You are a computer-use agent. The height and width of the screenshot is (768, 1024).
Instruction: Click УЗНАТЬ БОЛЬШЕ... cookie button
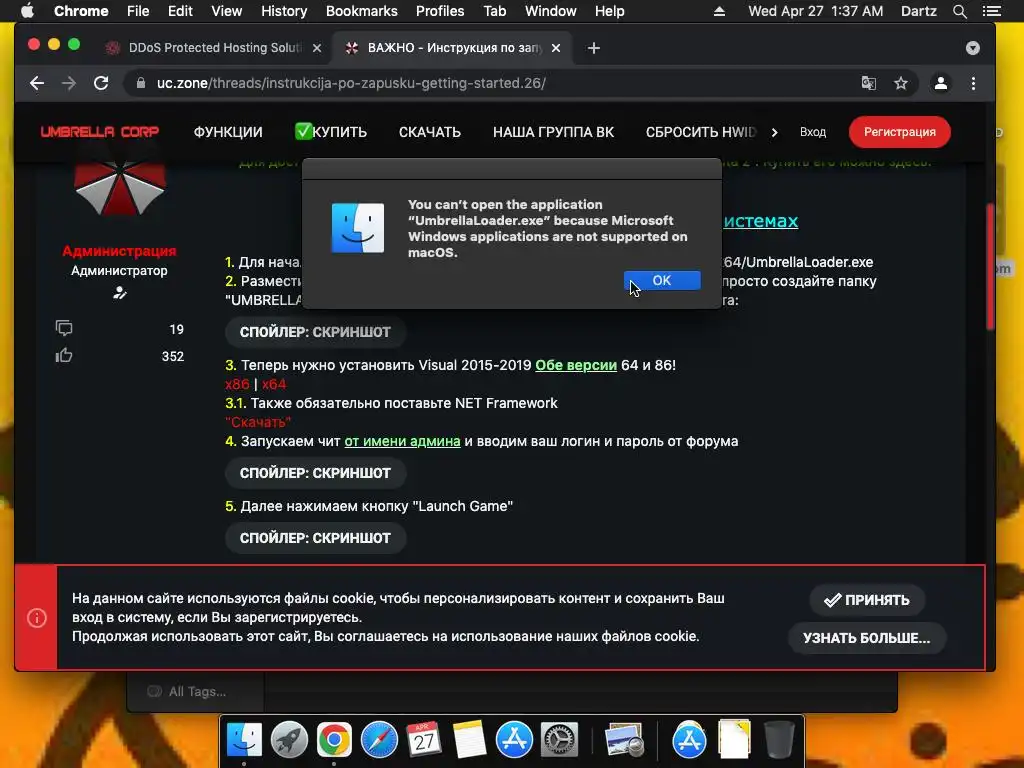coord(867,638)
